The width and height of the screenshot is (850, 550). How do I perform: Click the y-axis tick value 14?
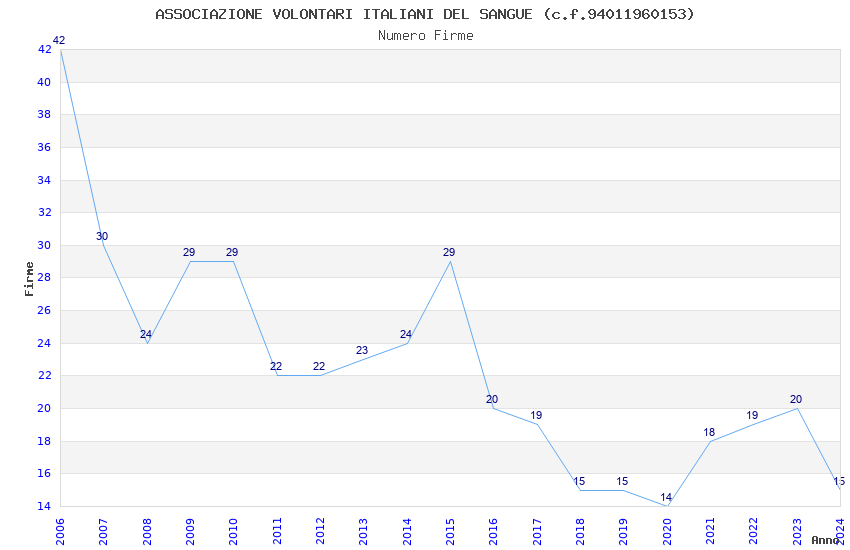(44, 506)
